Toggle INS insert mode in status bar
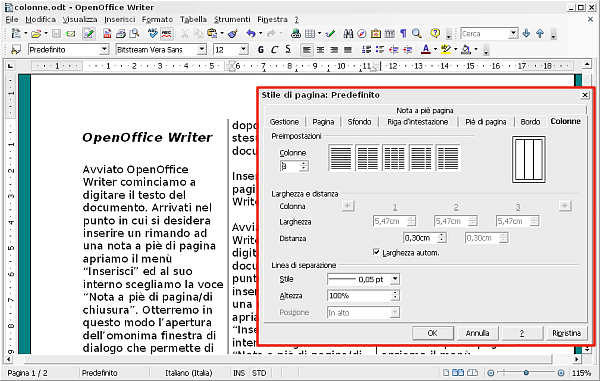The width and height of the screenshot is (600, 381). (x=239, y=373)
